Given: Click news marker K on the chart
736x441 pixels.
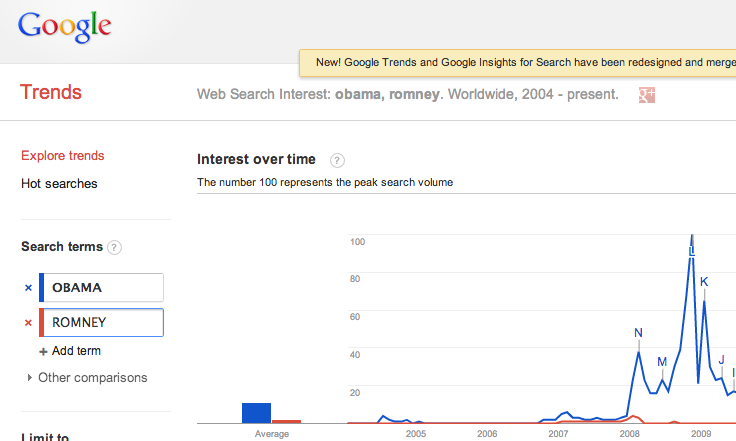Looking at the screenshot, I should pyautogui.click(x=704, y=282).
